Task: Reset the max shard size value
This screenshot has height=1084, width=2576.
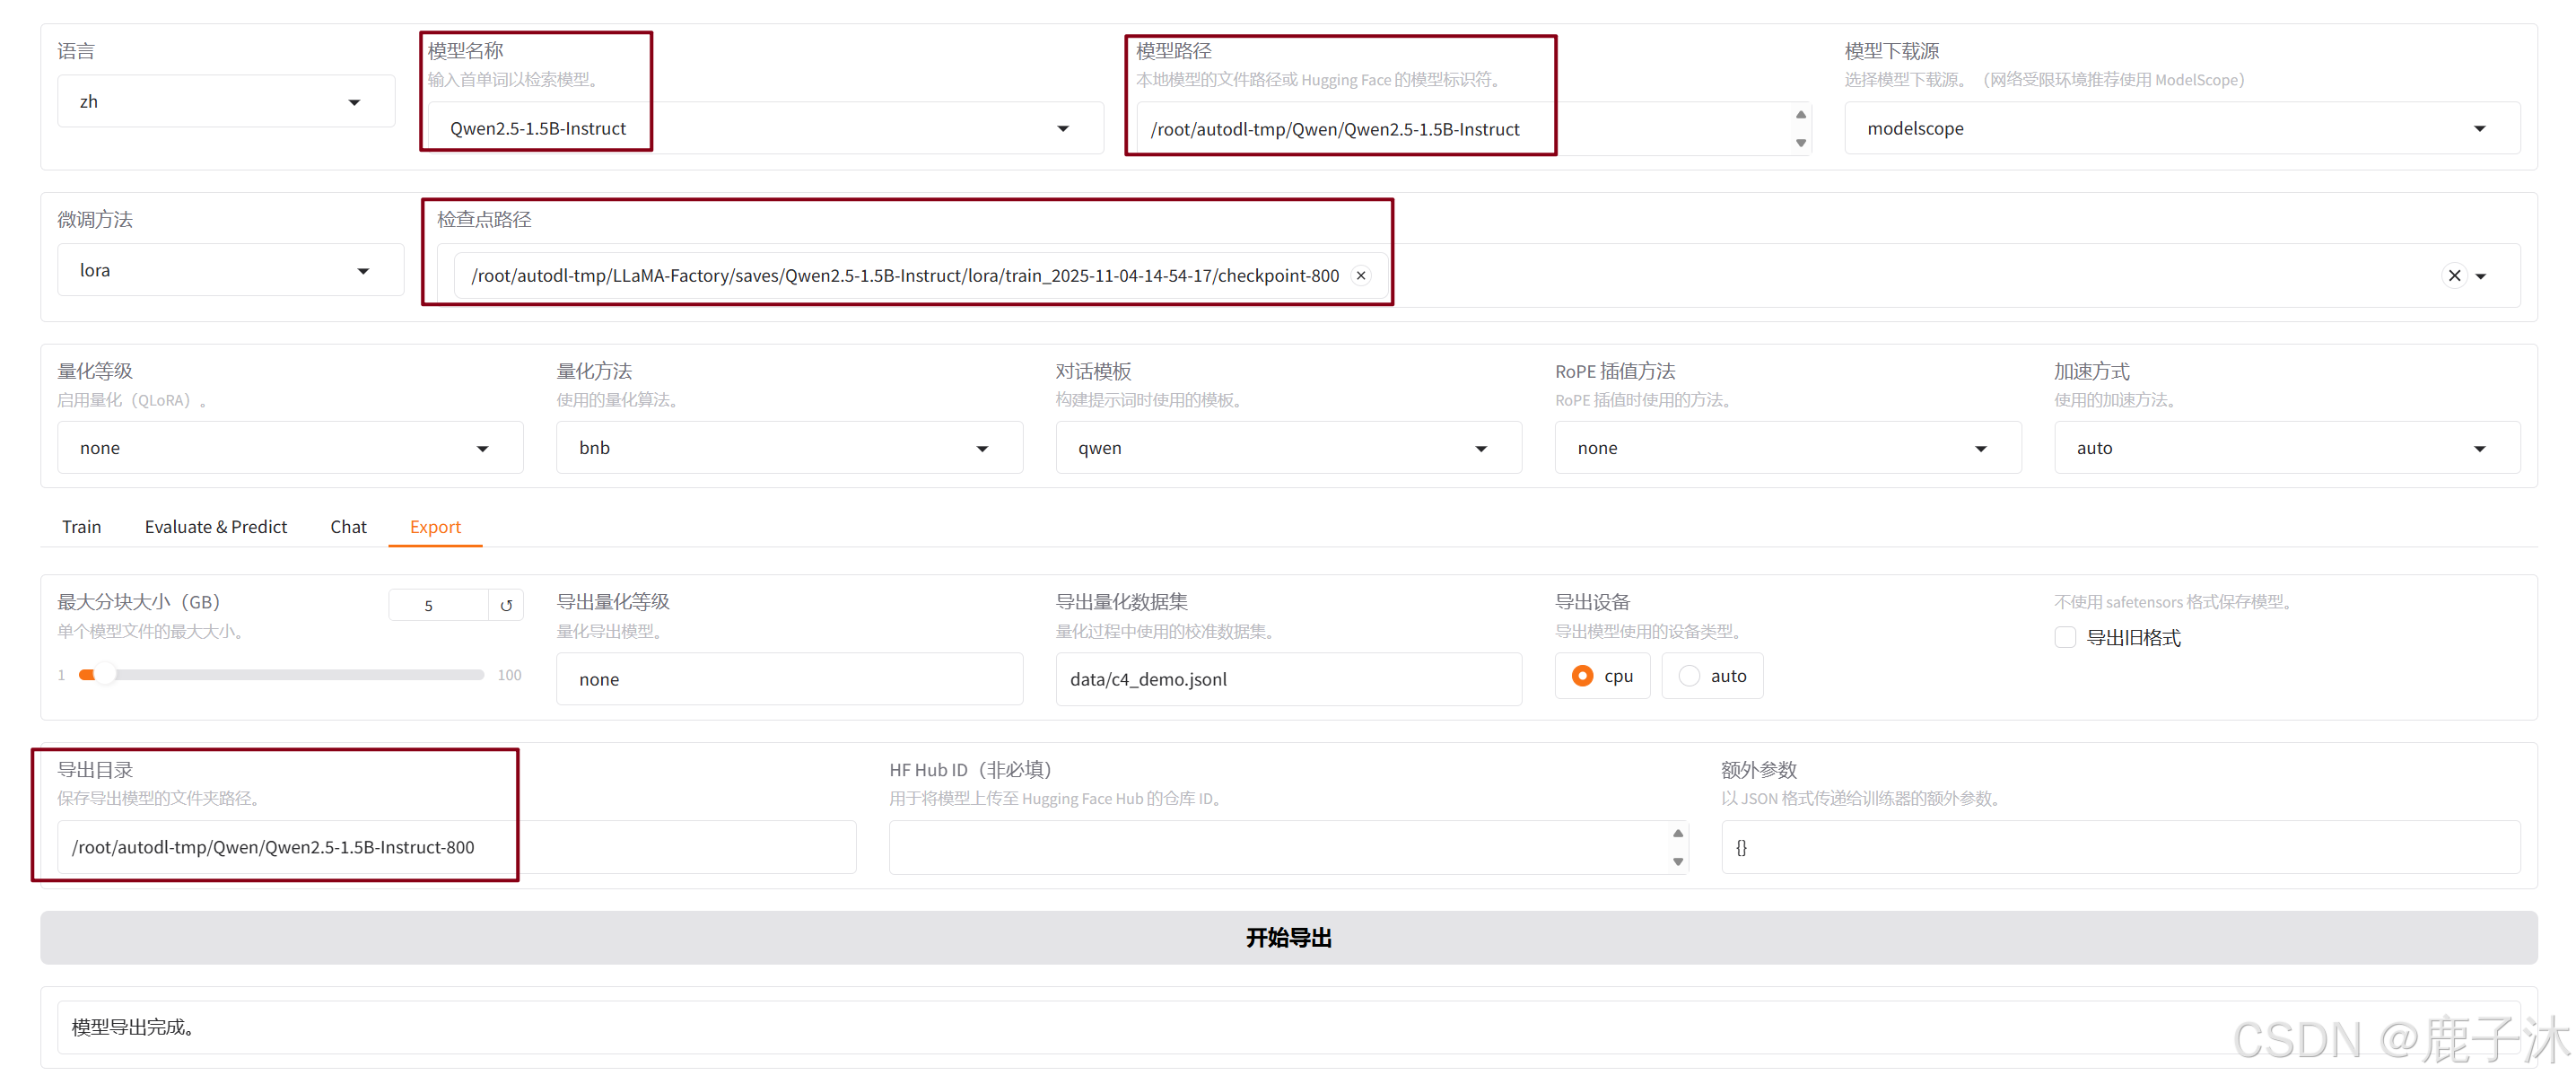Action: pos(506,605)
